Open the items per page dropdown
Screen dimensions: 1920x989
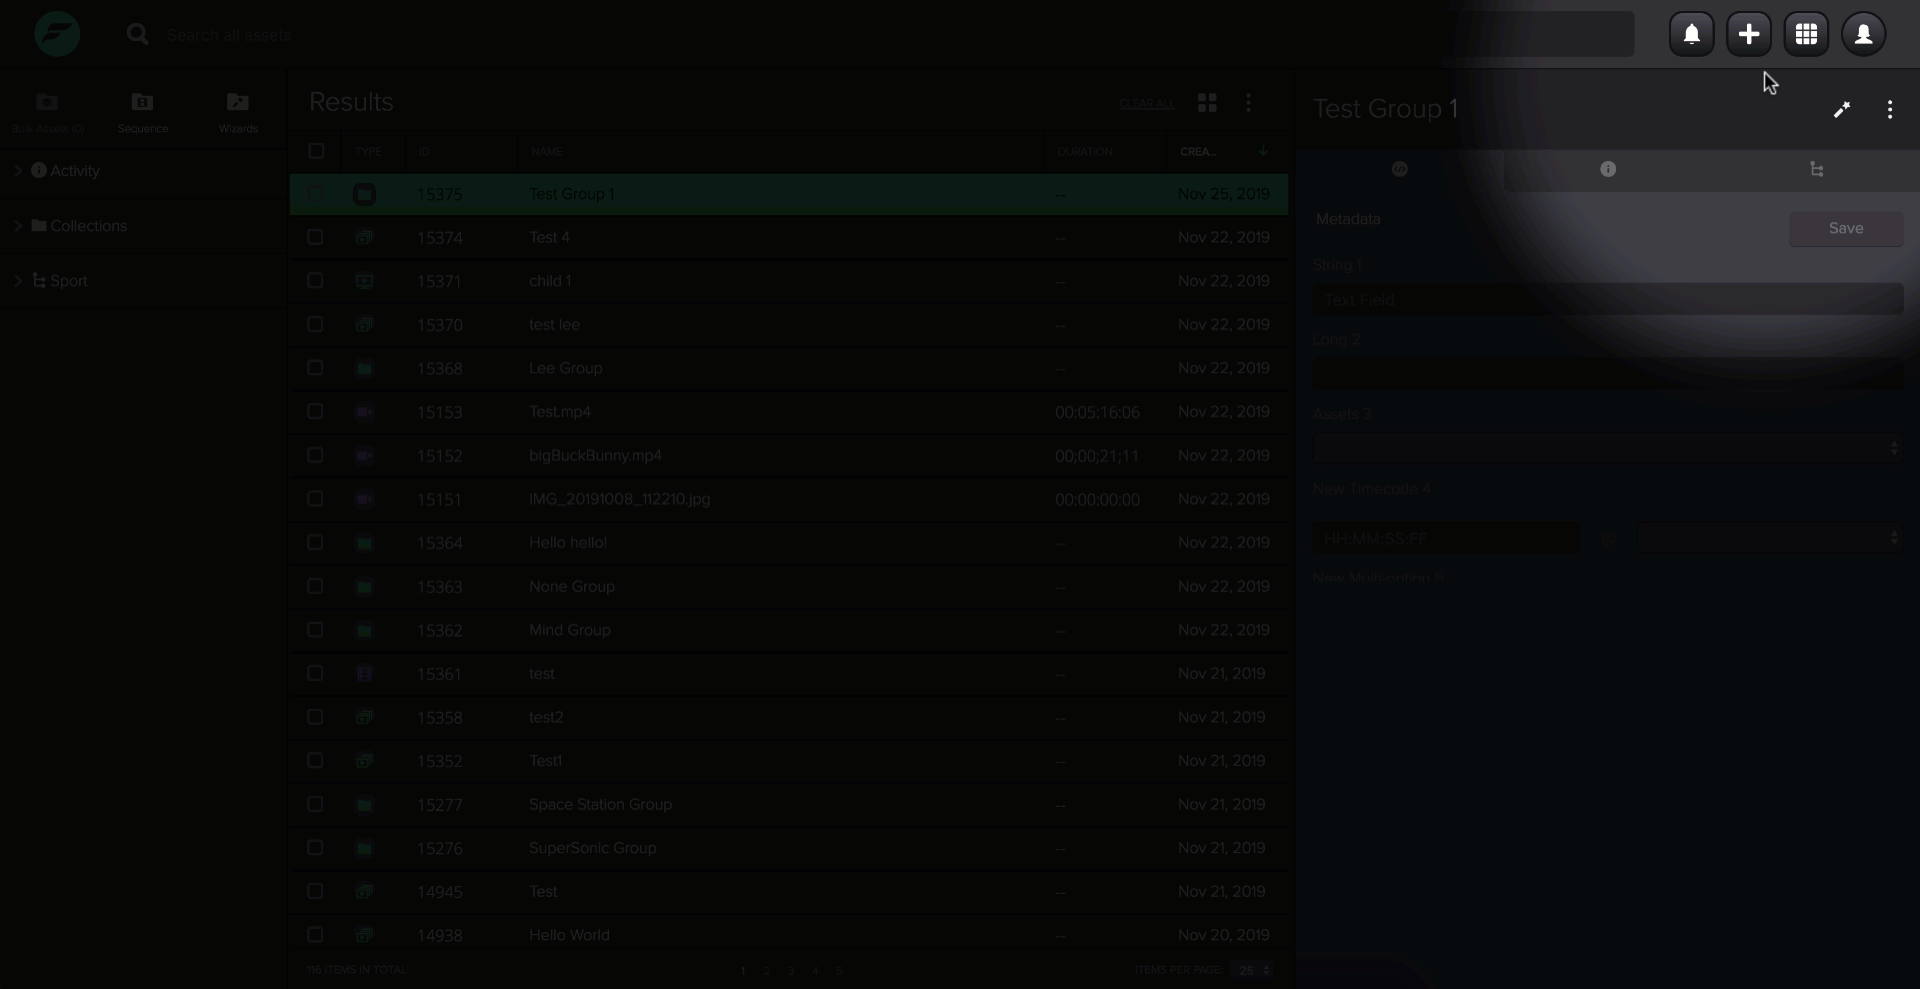[x=1252, y=970]
